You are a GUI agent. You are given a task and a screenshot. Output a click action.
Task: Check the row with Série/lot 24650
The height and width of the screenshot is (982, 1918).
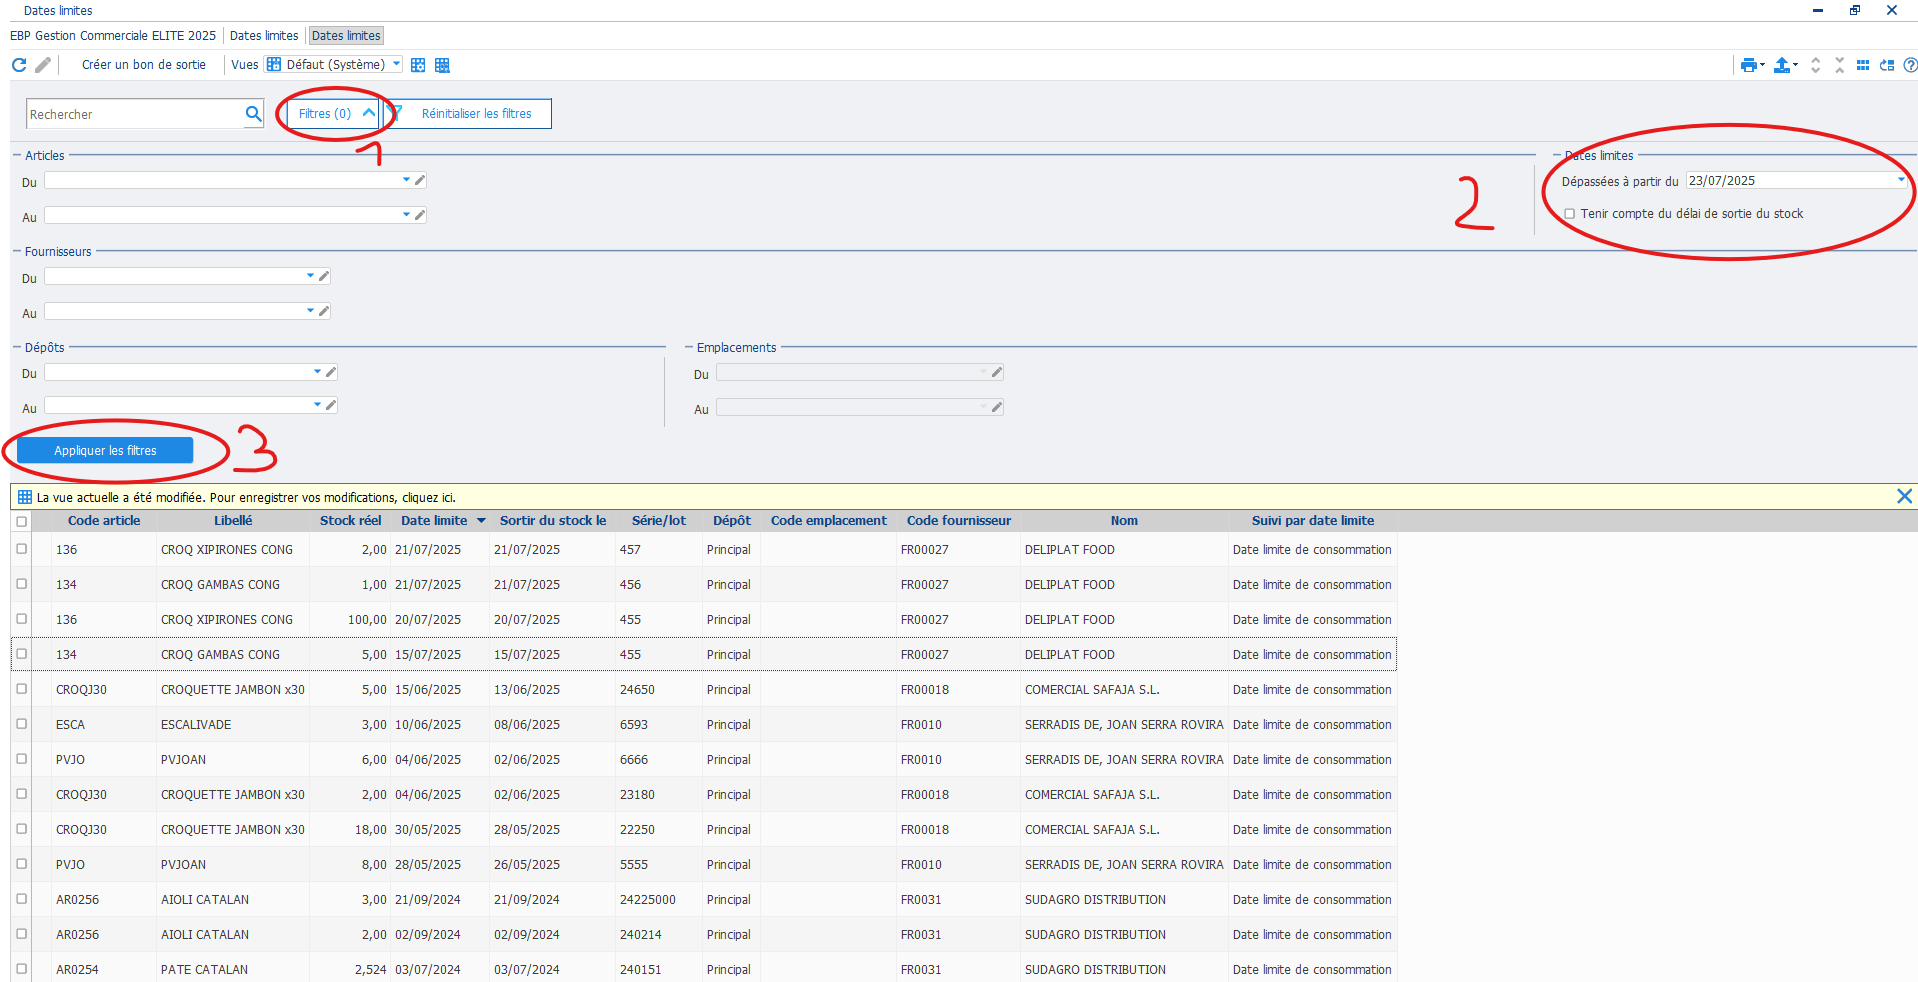pyautogui.click(x=21, y=689)
